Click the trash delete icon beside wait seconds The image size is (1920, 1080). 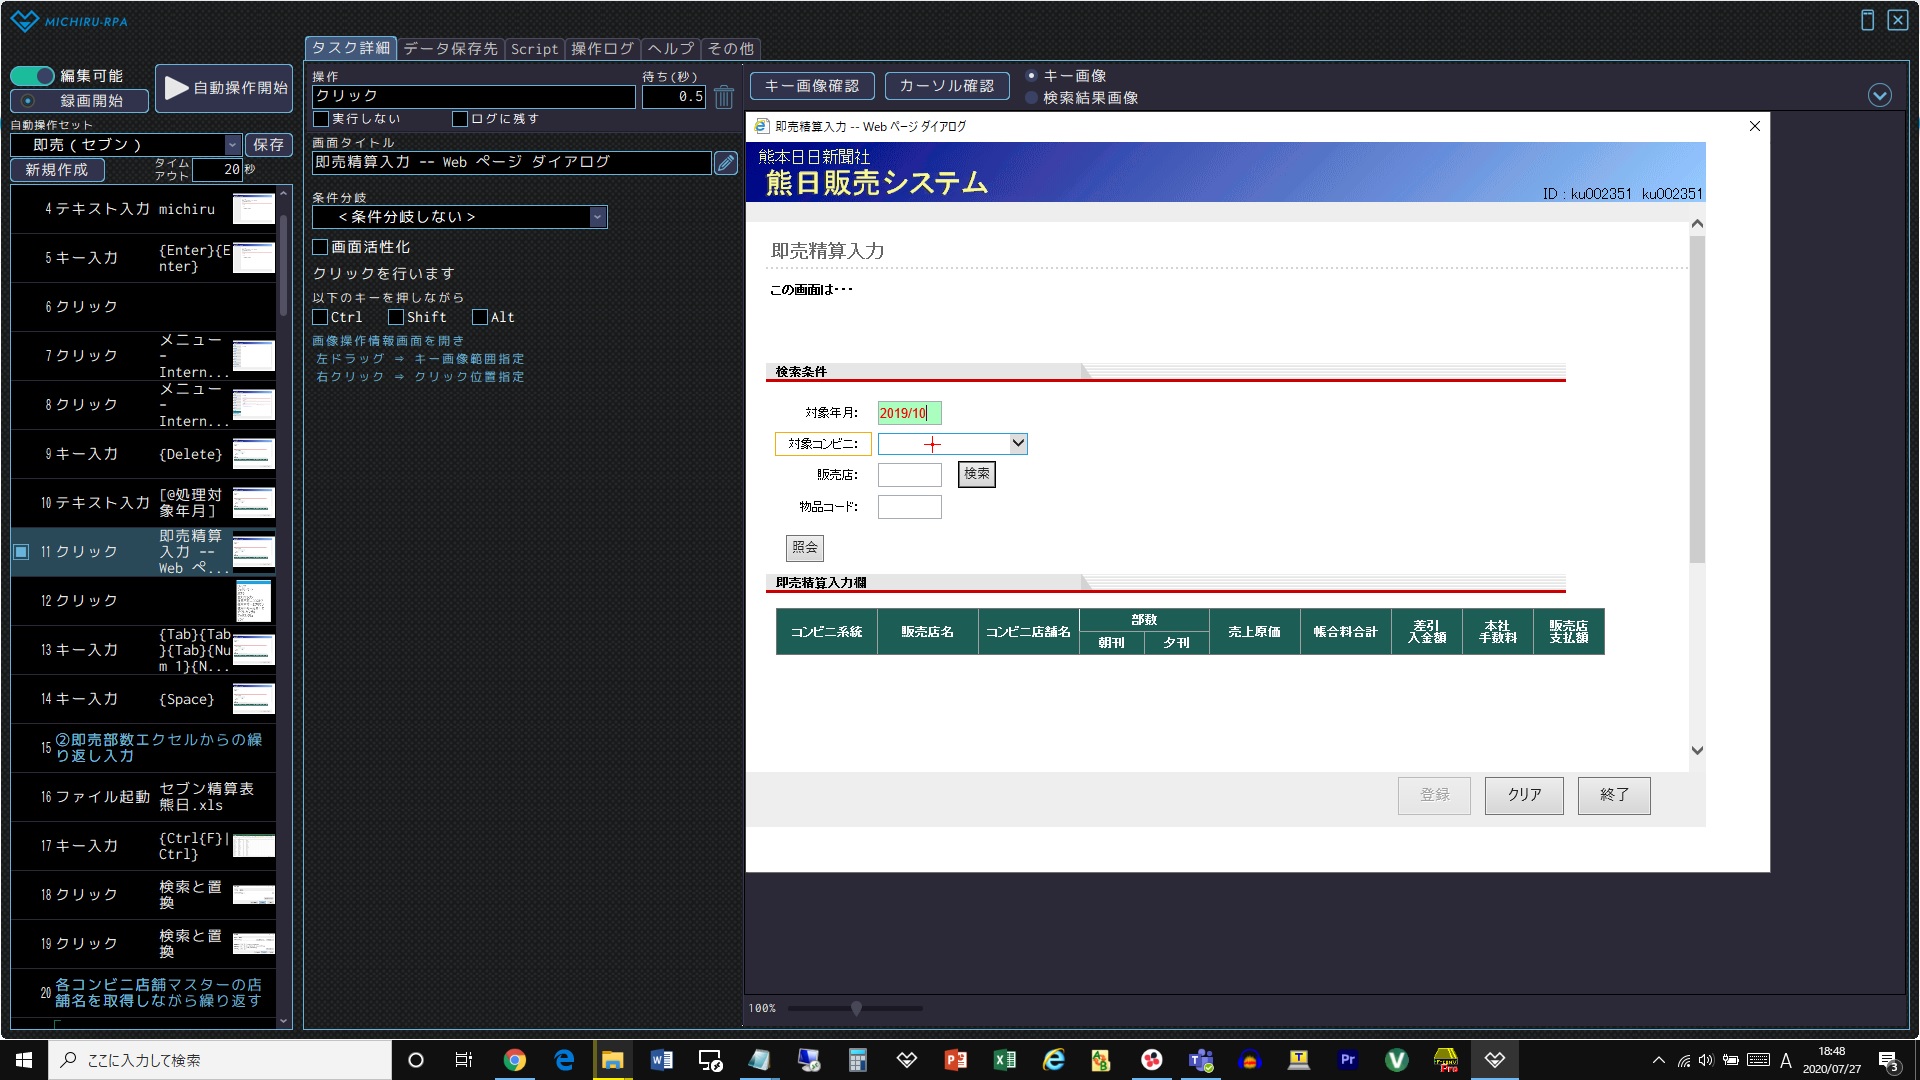[724, 97]
